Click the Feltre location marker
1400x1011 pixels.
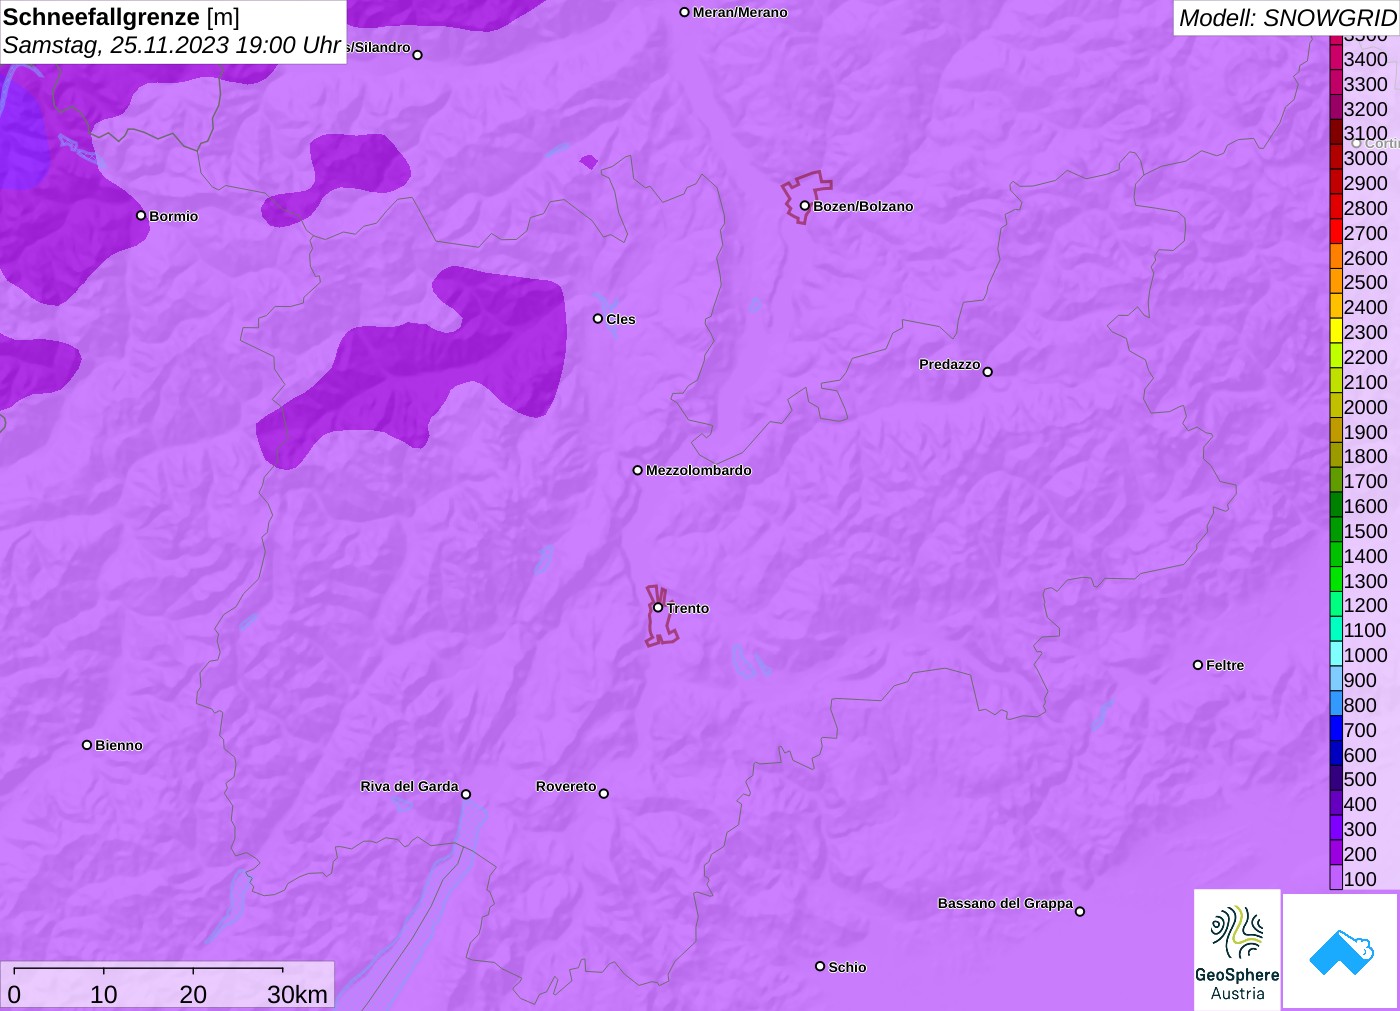[x=1198, y=664]
